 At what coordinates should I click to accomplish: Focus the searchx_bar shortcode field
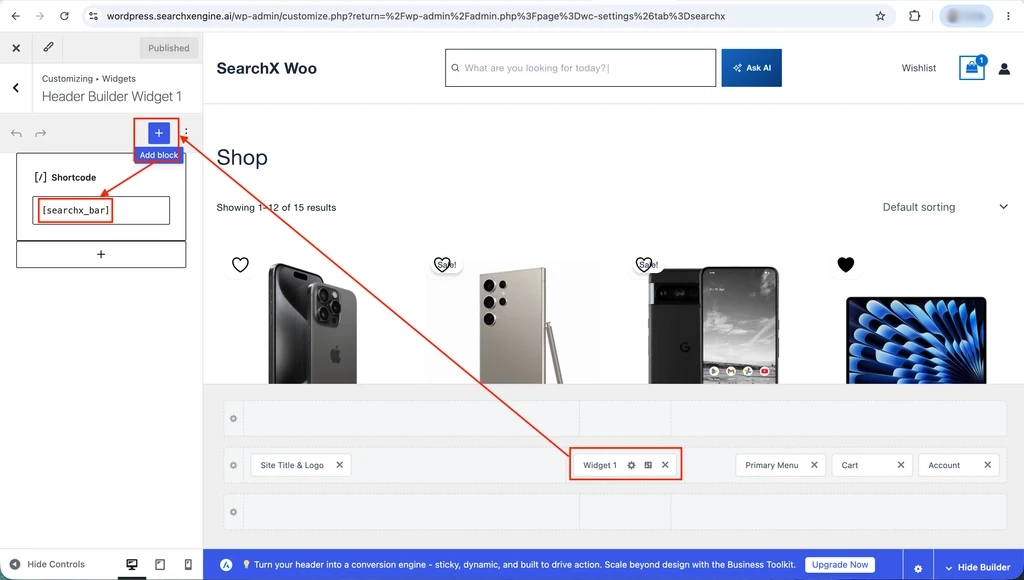(101, 210)
